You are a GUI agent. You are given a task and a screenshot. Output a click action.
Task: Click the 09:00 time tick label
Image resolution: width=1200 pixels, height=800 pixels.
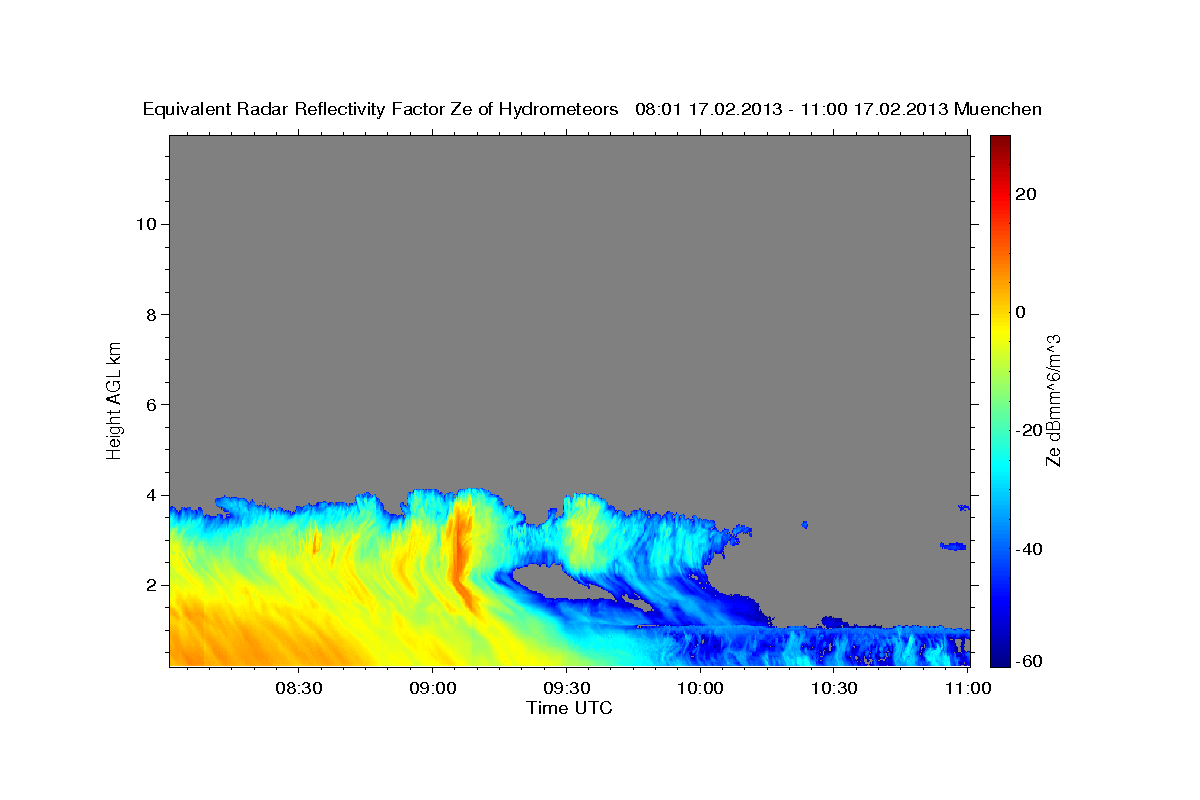pyautogui.click(x=432, y=688)
